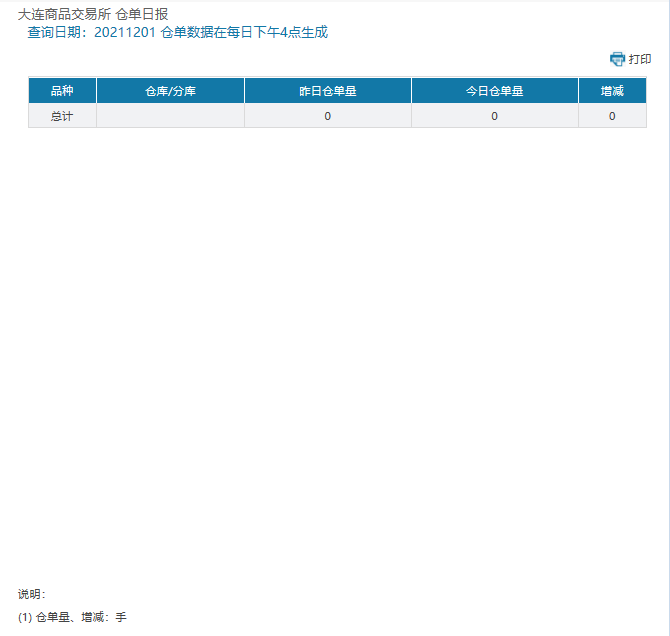Select the date value 20211201

pyautogui.click(x=125, y=32)
